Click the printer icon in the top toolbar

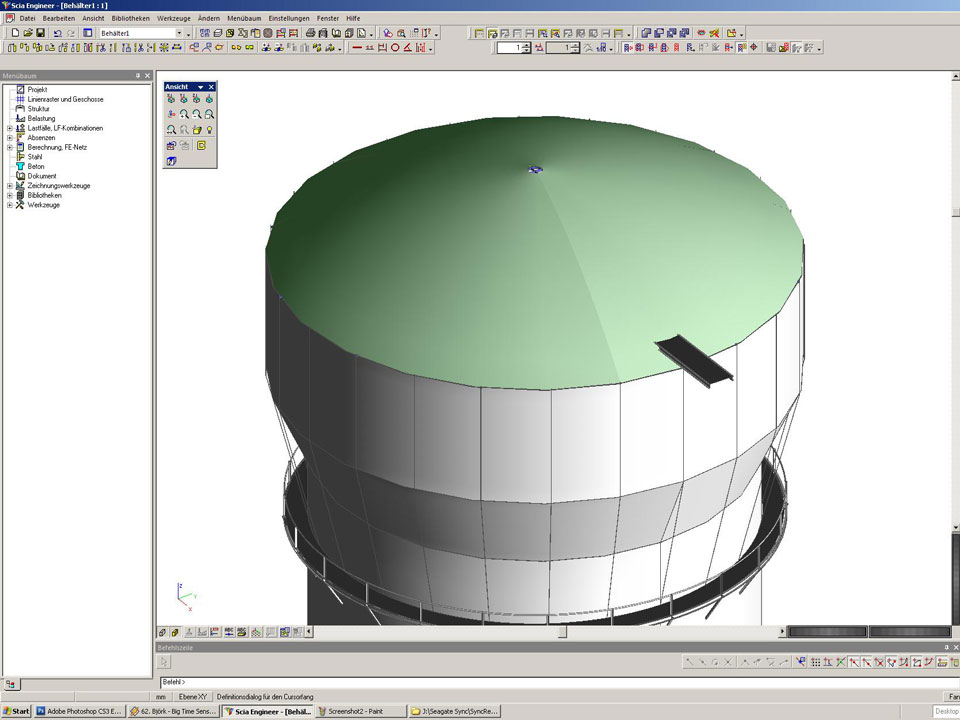pyautogui.click(x=310, y=33)
